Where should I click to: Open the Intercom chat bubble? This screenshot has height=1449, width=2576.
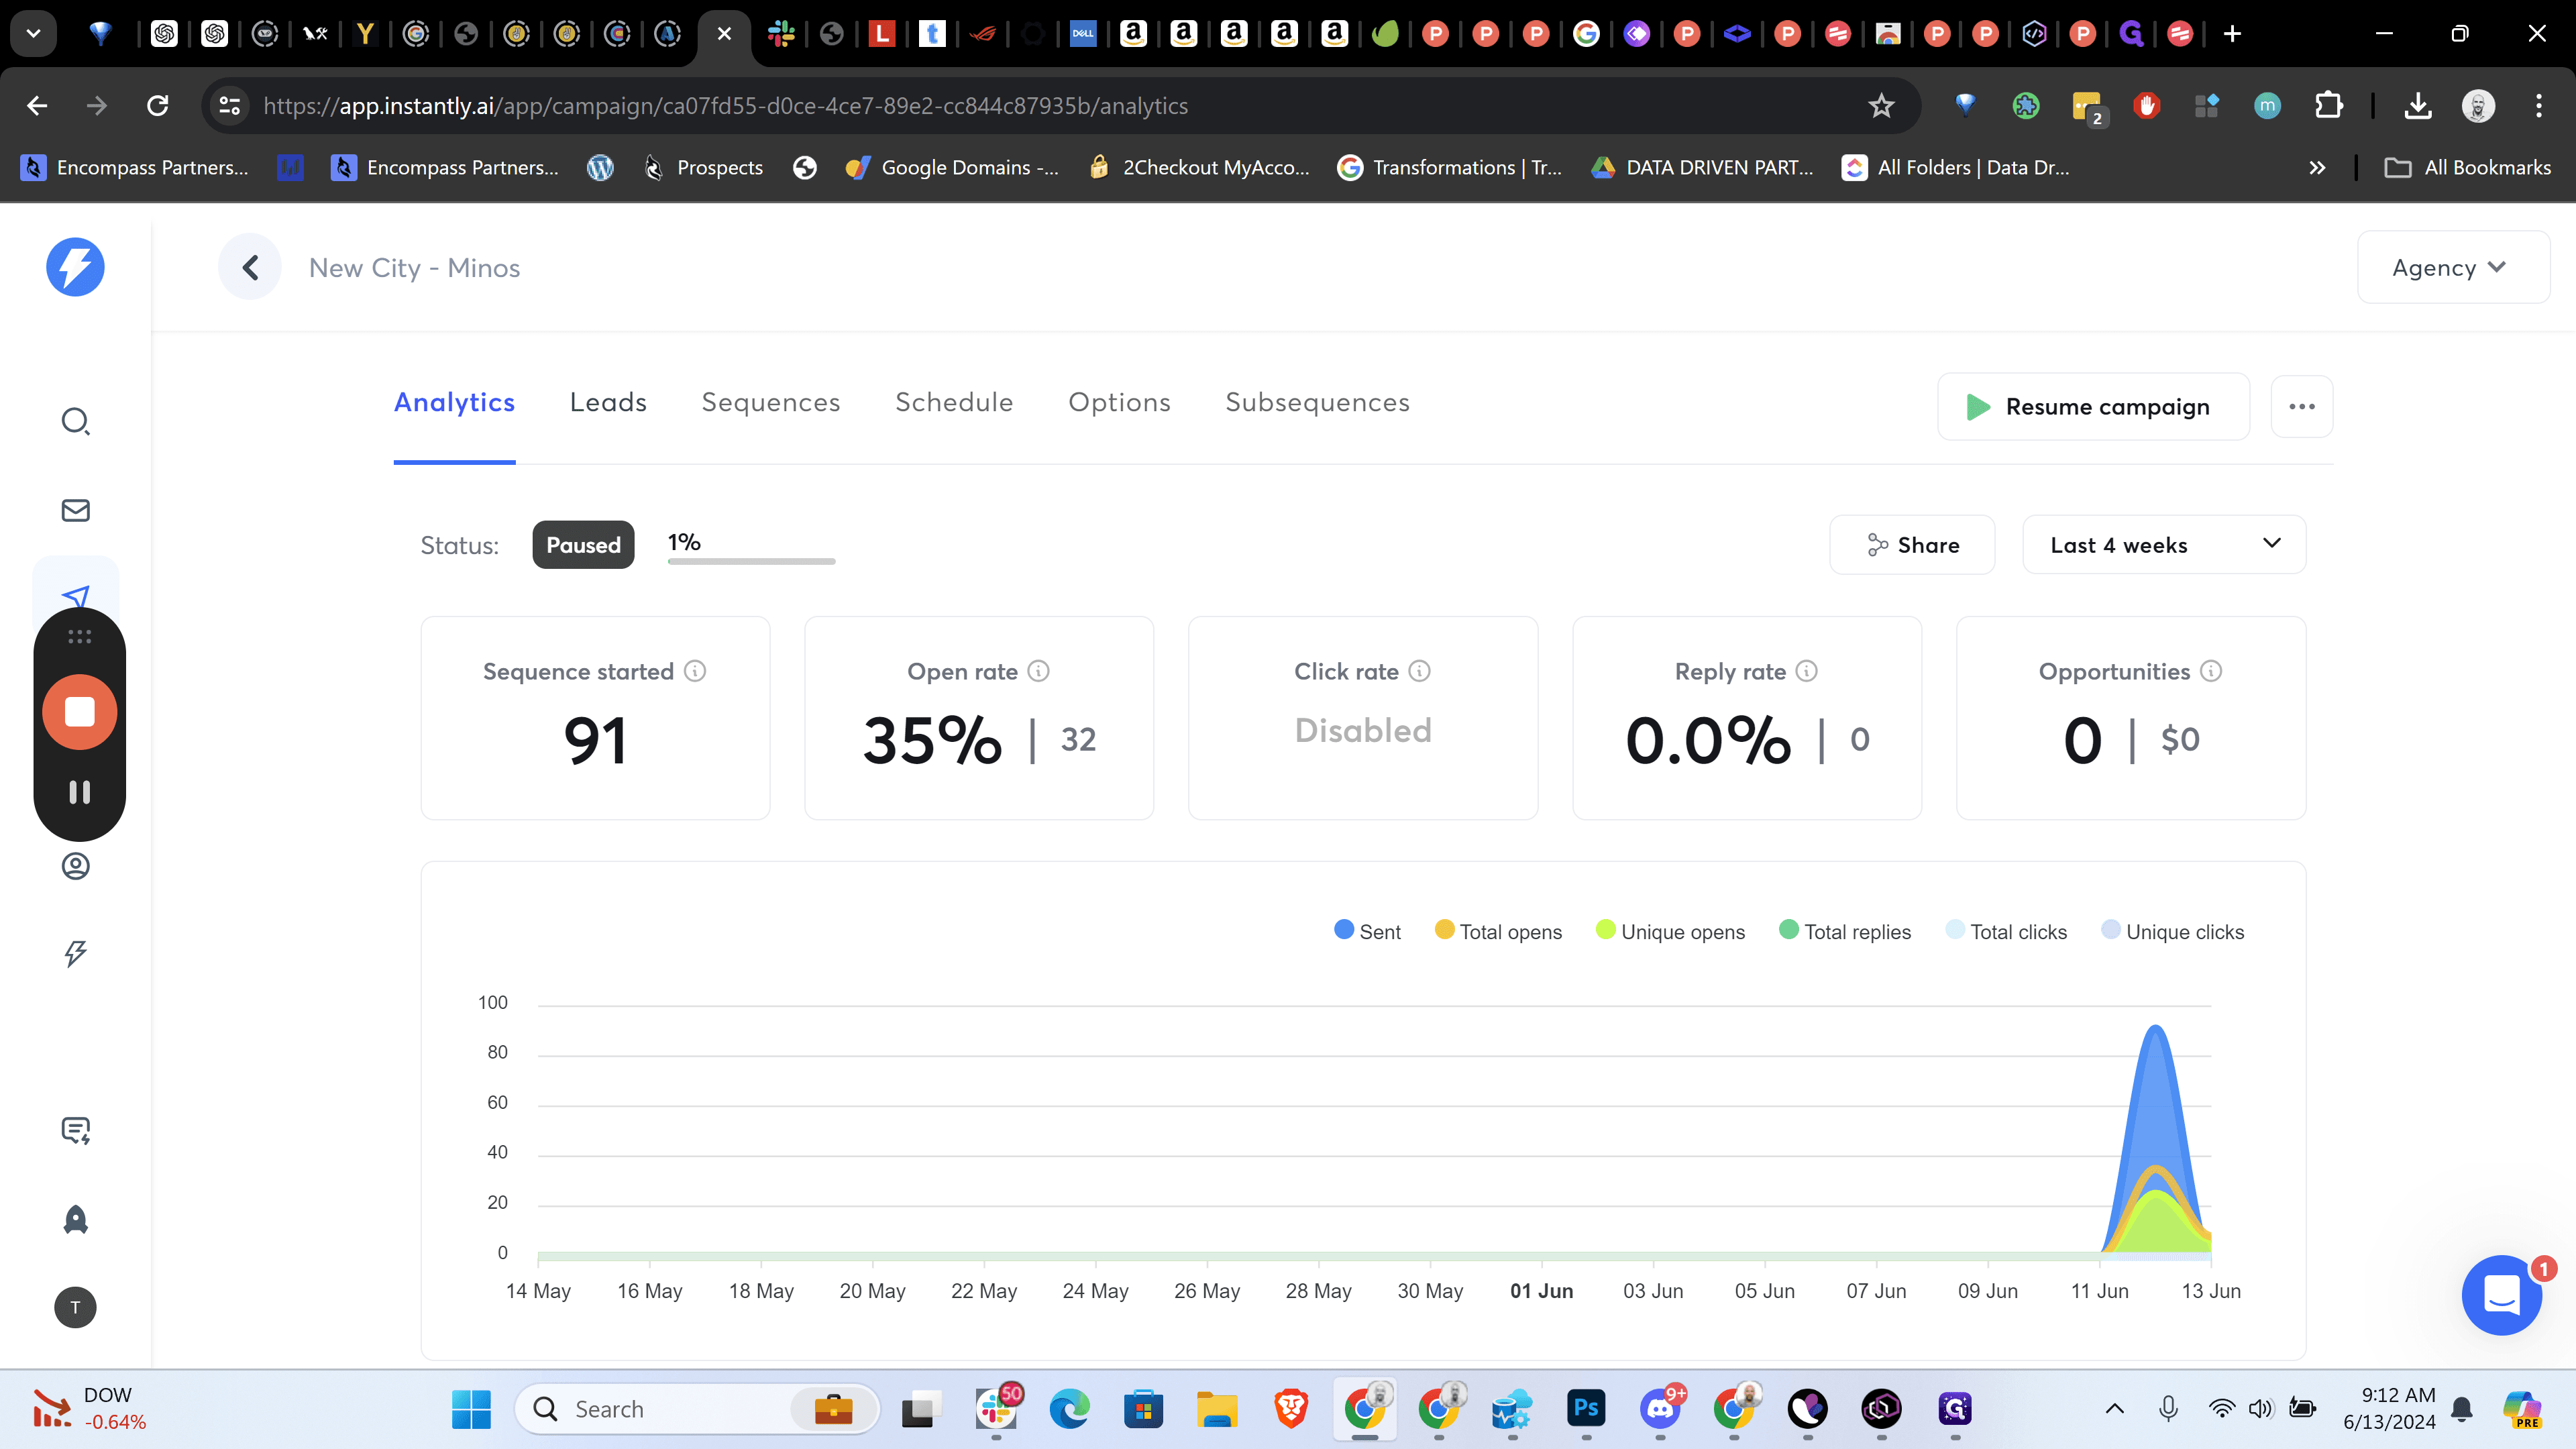pos(2502,1295)
